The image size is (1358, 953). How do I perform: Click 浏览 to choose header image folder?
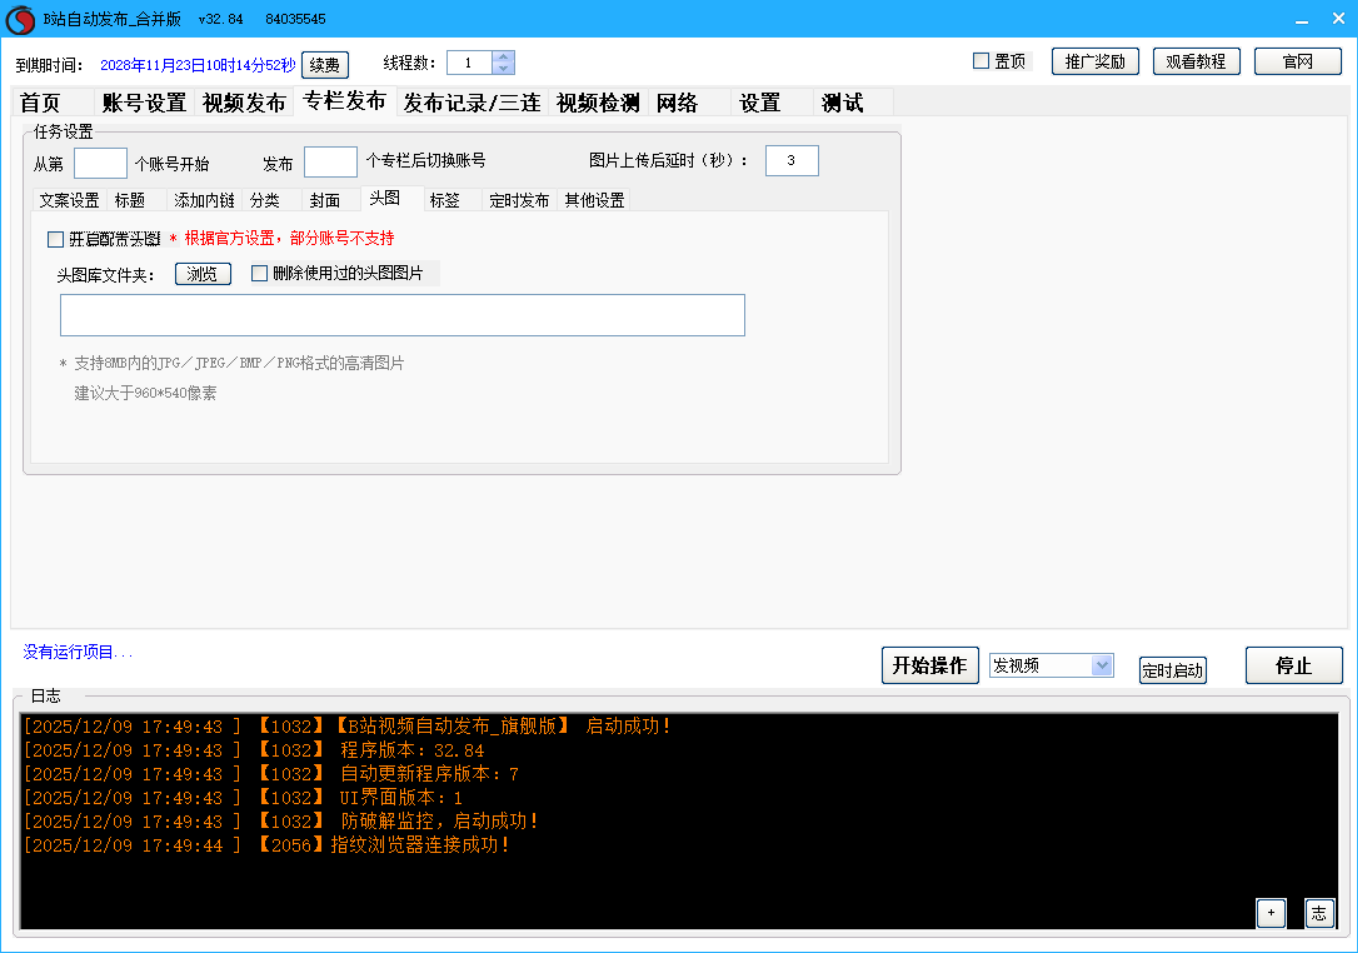203,274
